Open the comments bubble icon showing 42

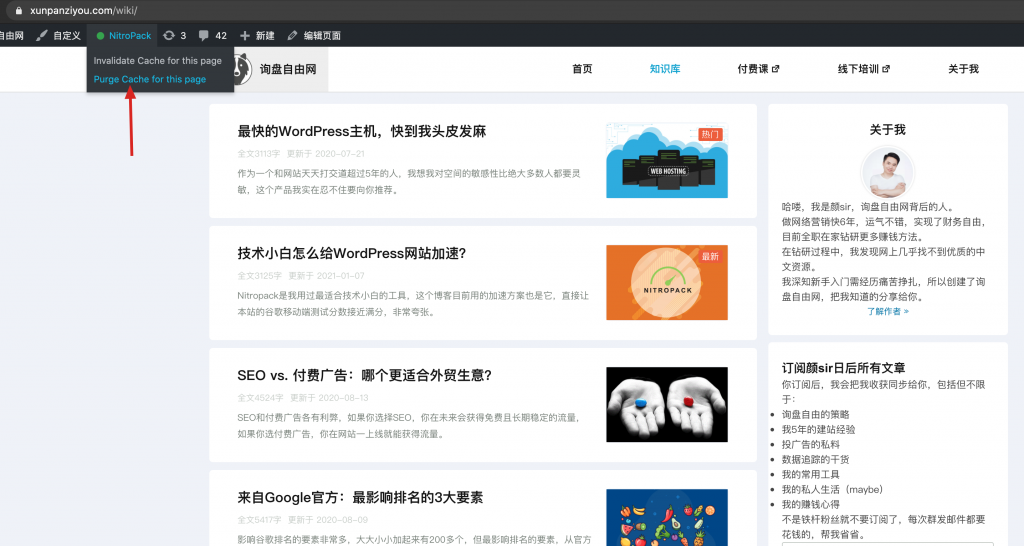coord(204,36)
